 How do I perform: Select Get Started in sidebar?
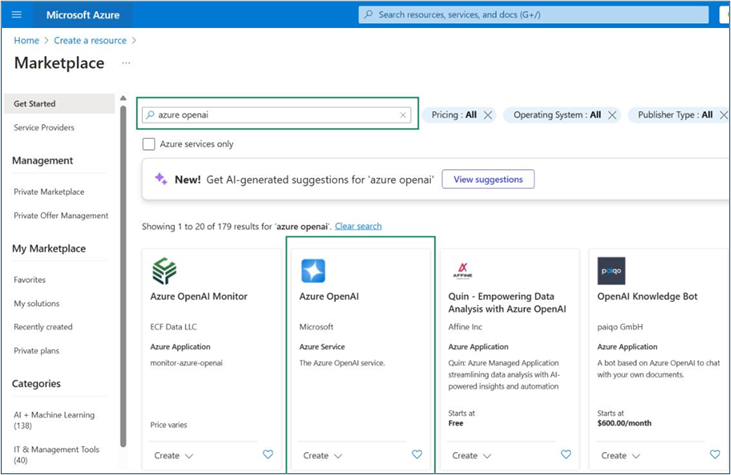coord(60,103)
